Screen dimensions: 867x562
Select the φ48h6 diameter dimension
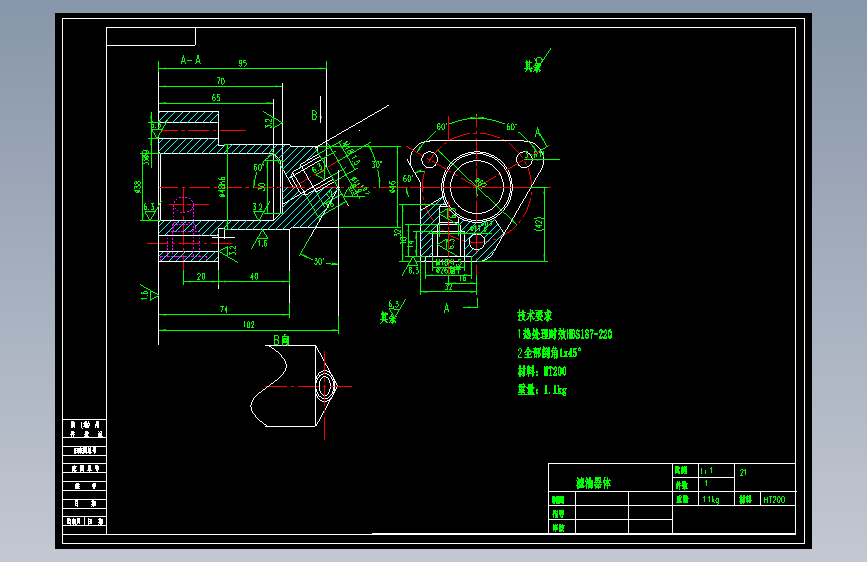222,187
